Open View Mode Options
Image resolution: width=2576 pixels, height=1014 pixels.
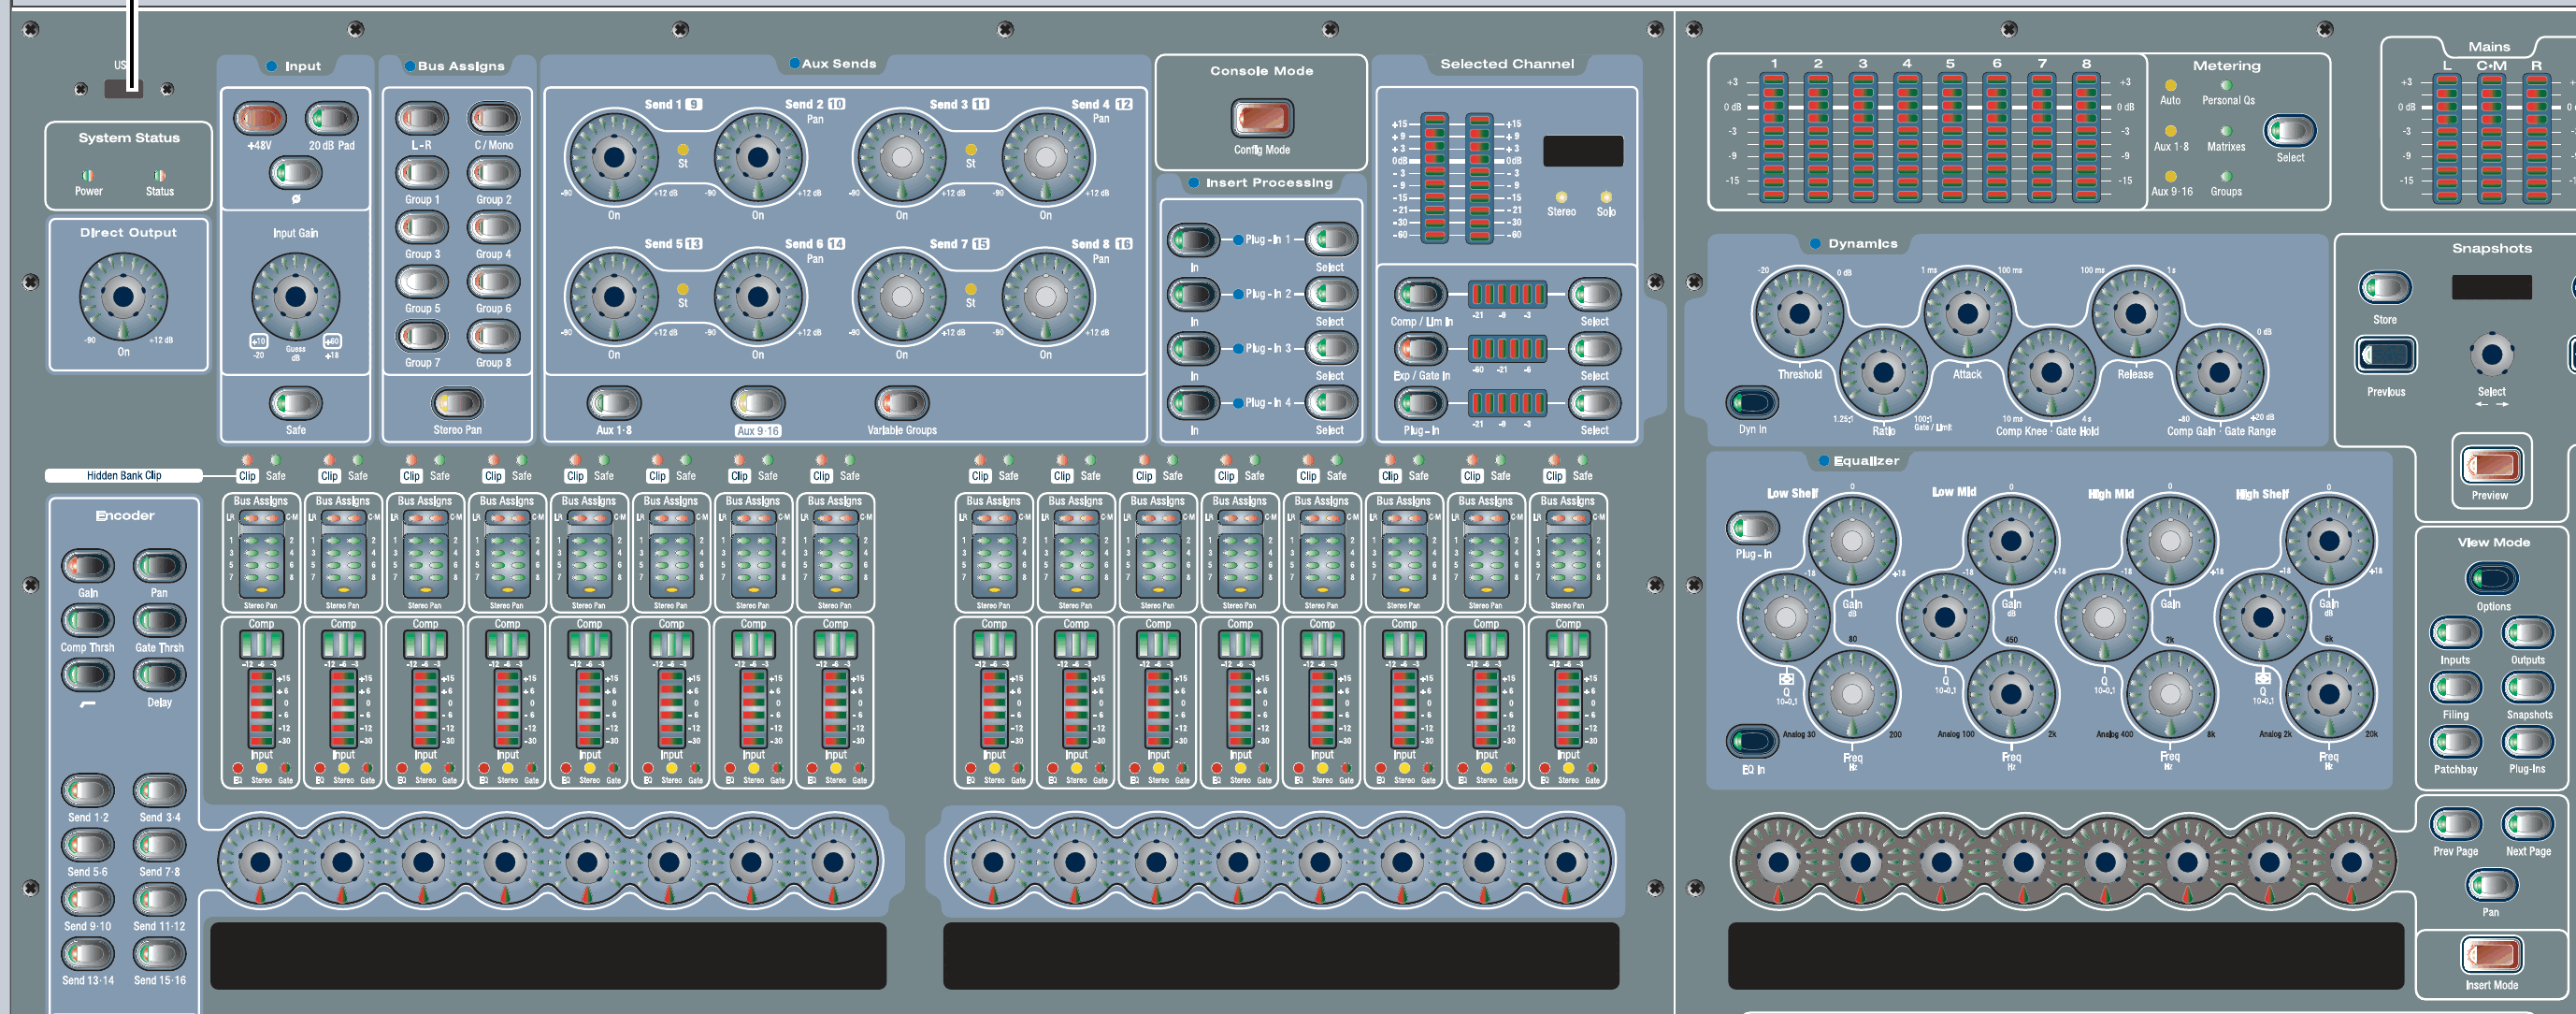coord(2492,579)
